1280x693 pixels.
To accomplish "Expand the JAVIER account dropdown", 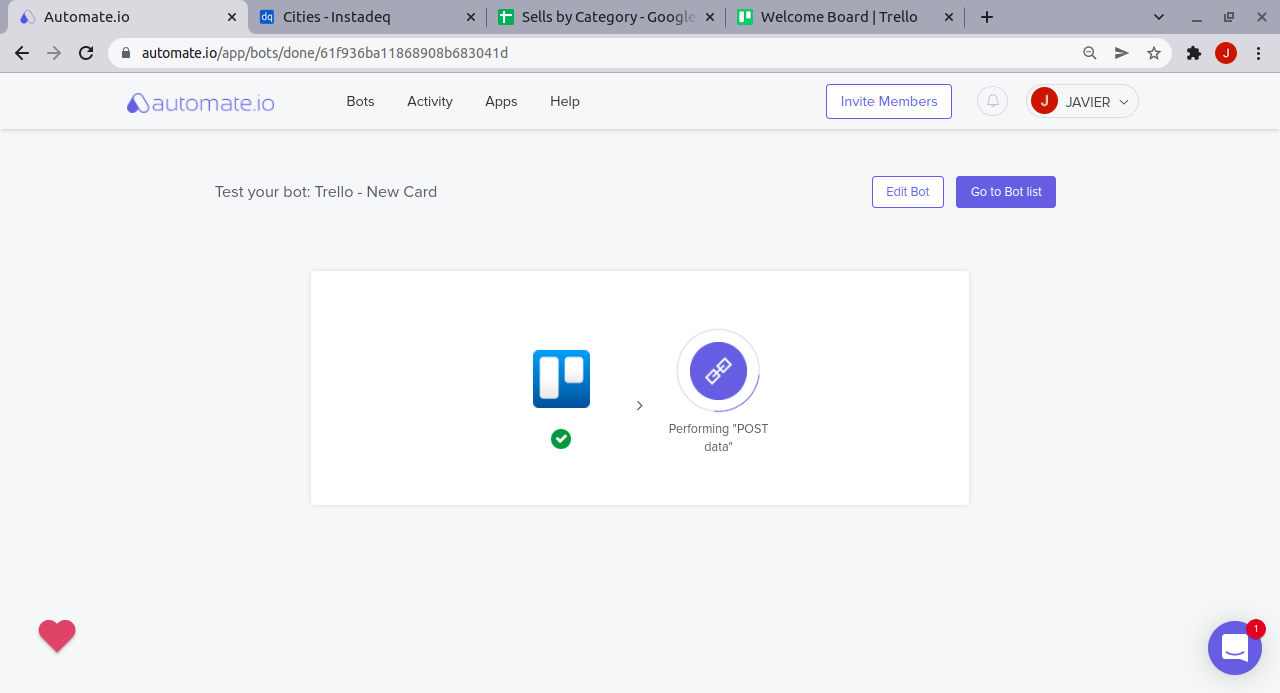I will tap(1083, 101).
